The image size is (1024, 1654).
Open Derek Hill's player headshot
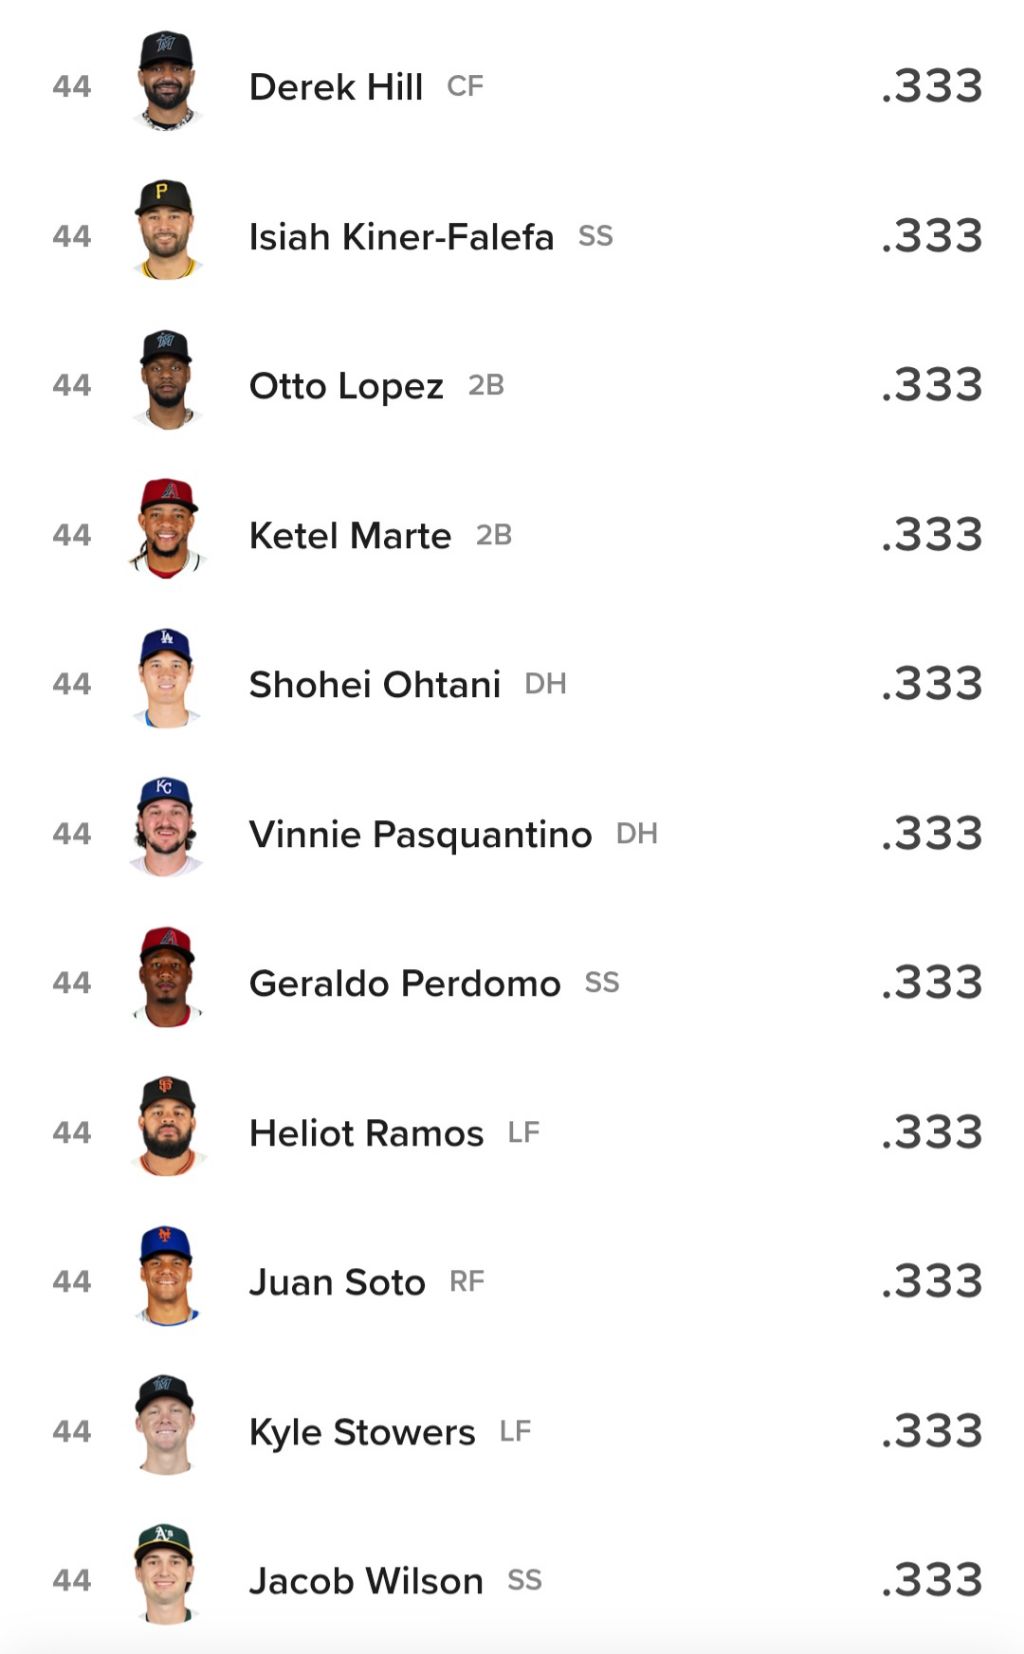167,81
